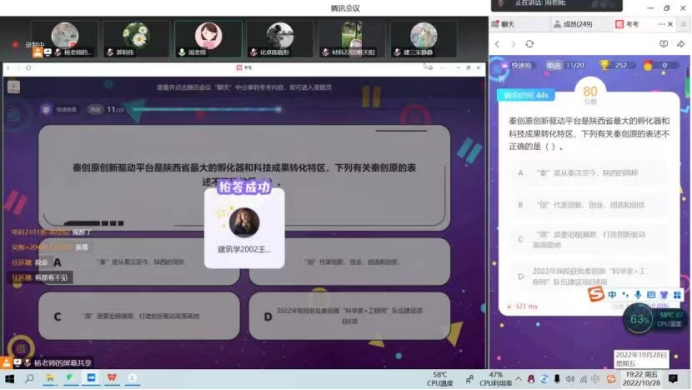Image resolution: width=692 pixels, height=390 pixels.
Task: Click the large C answer card on the shared screen
Action: click(139, 316)
